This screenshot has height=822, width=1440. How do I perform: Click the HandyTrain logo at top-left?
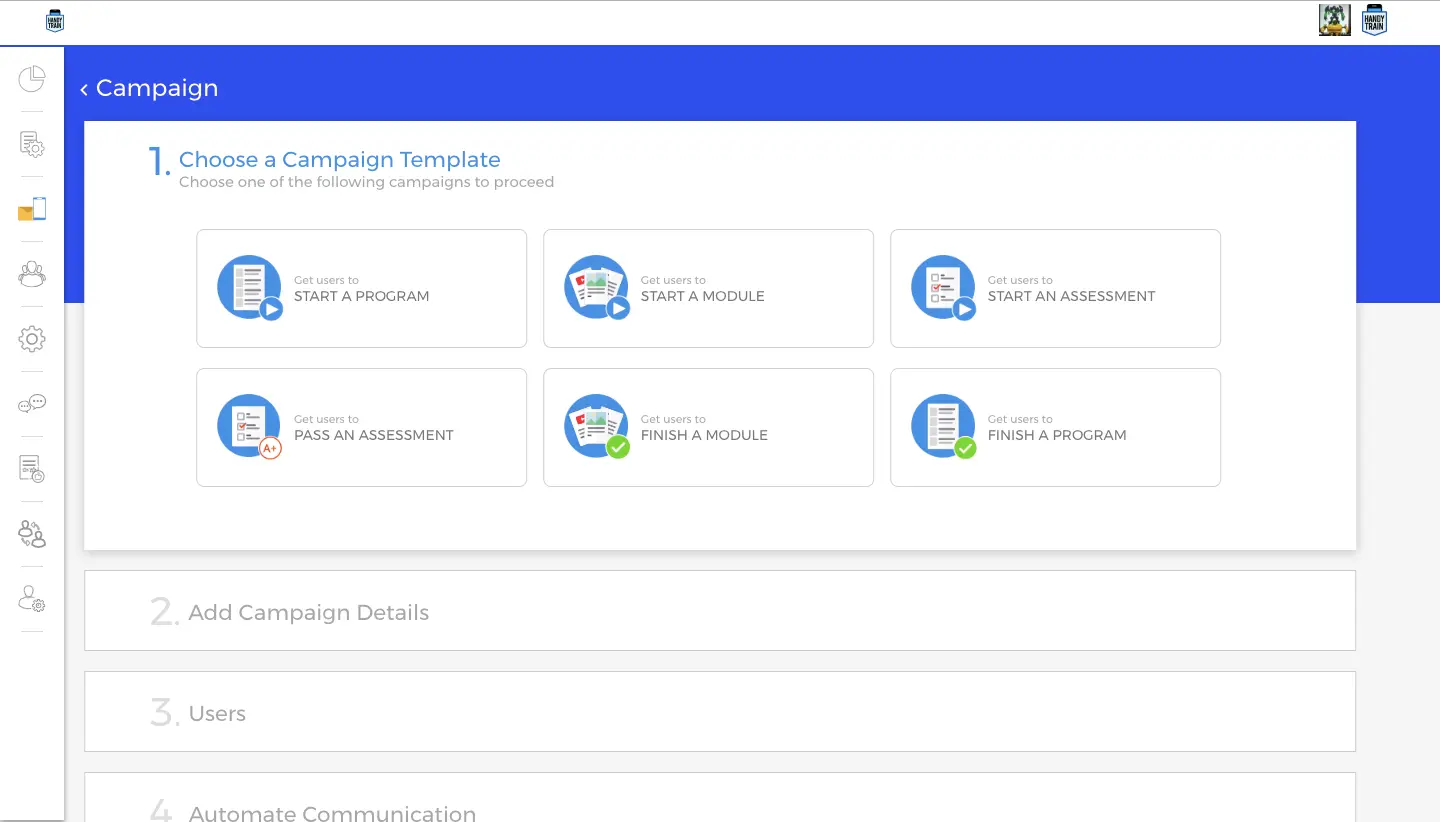pos(55,21)
